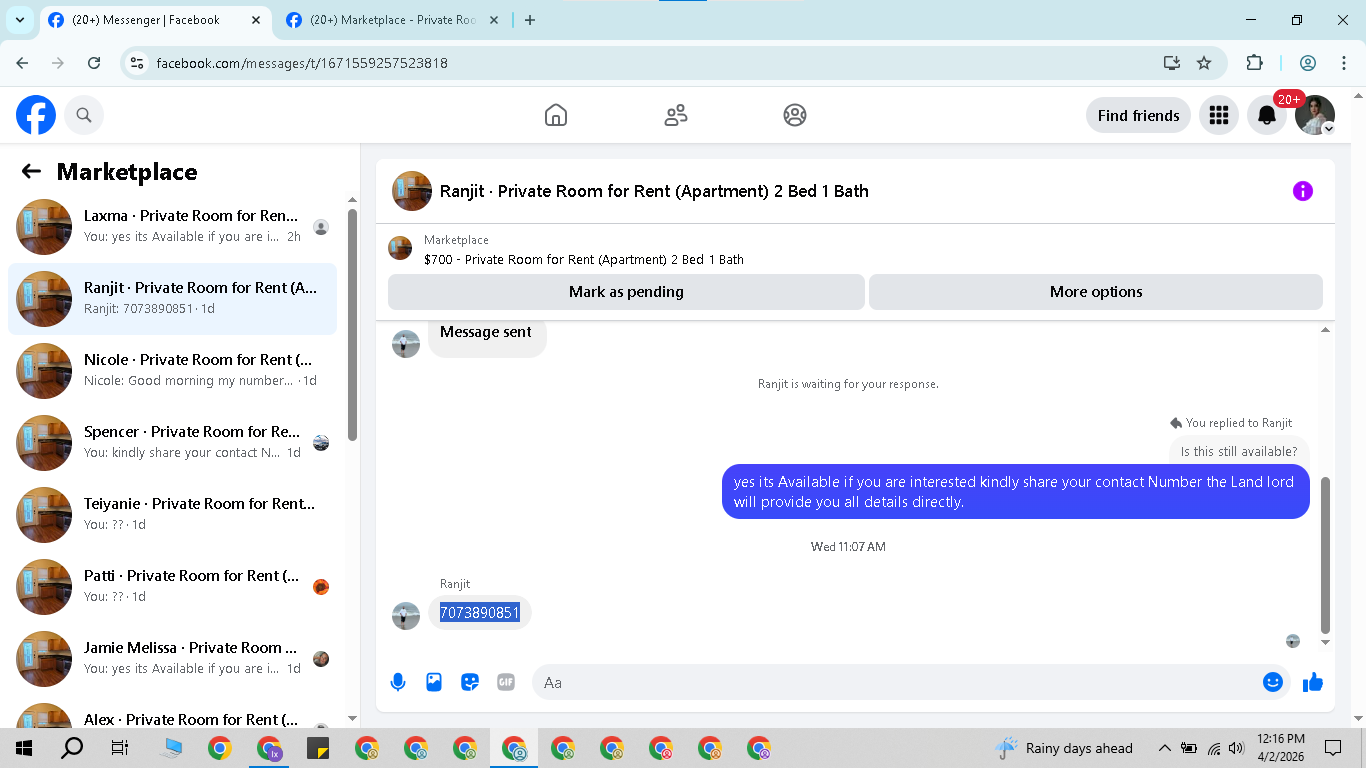Screen dimensions: 1366x768
Task: Open the Facebook search icon
Action: (84, 115)
